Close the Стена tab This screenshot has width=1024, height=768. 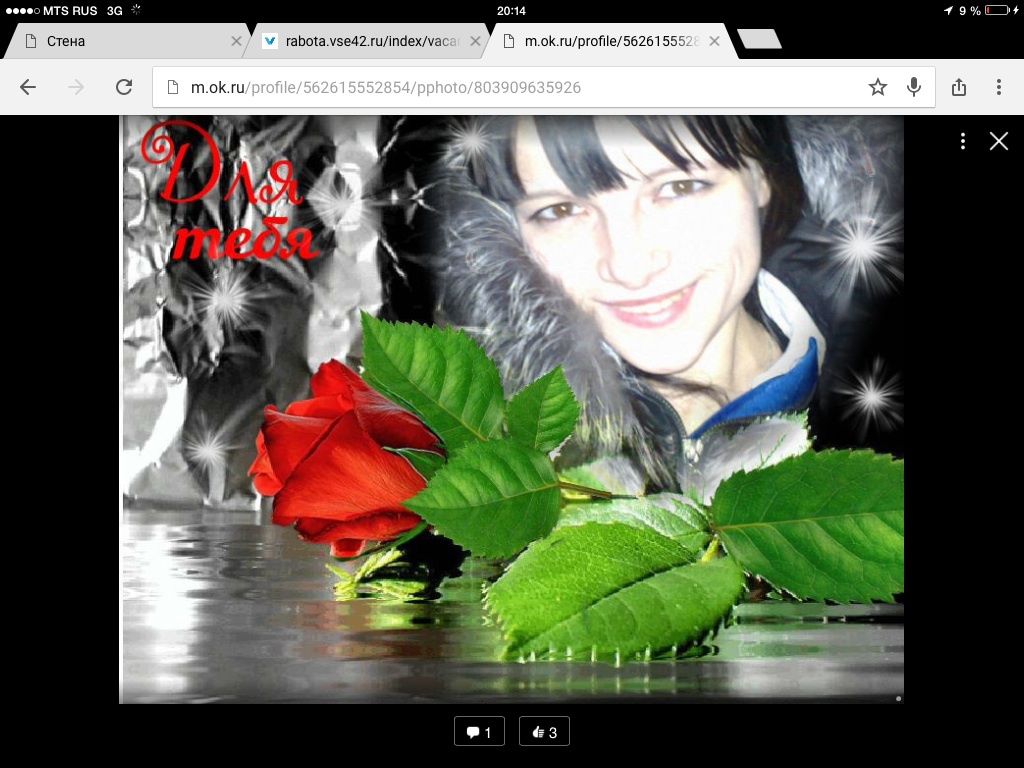coord(237,41)
